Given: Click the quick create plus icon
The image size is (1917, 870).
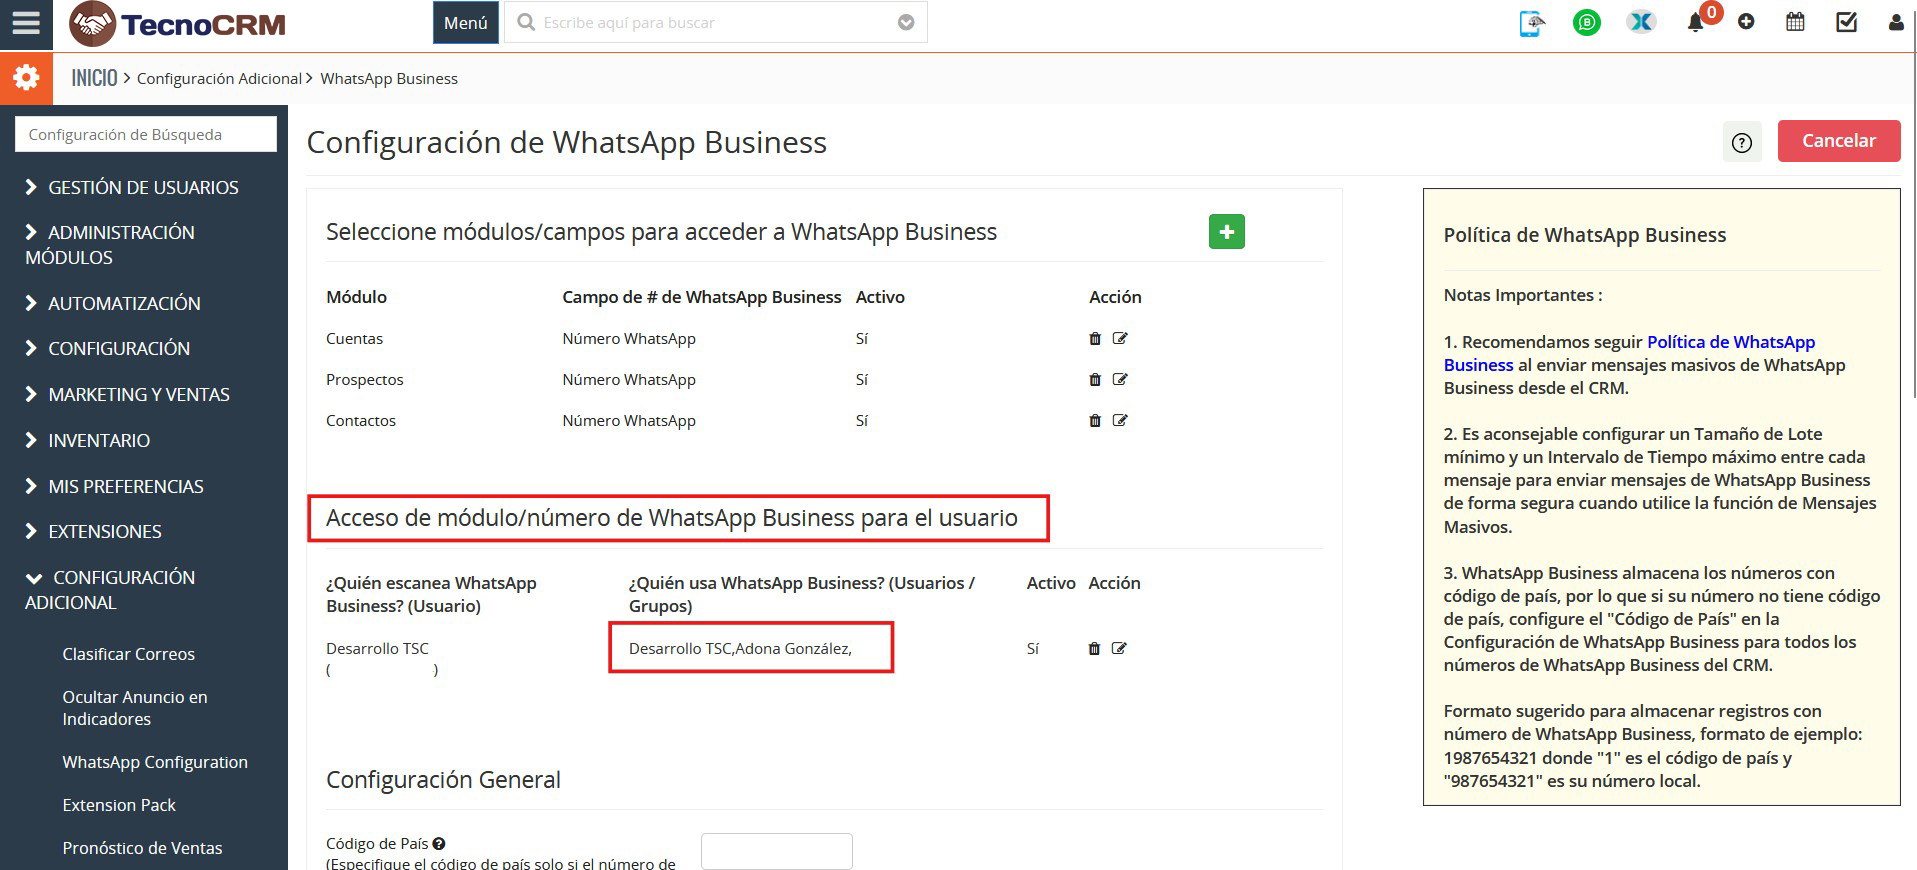Looking at the screenshot, I should click(x=1746, y=22).
